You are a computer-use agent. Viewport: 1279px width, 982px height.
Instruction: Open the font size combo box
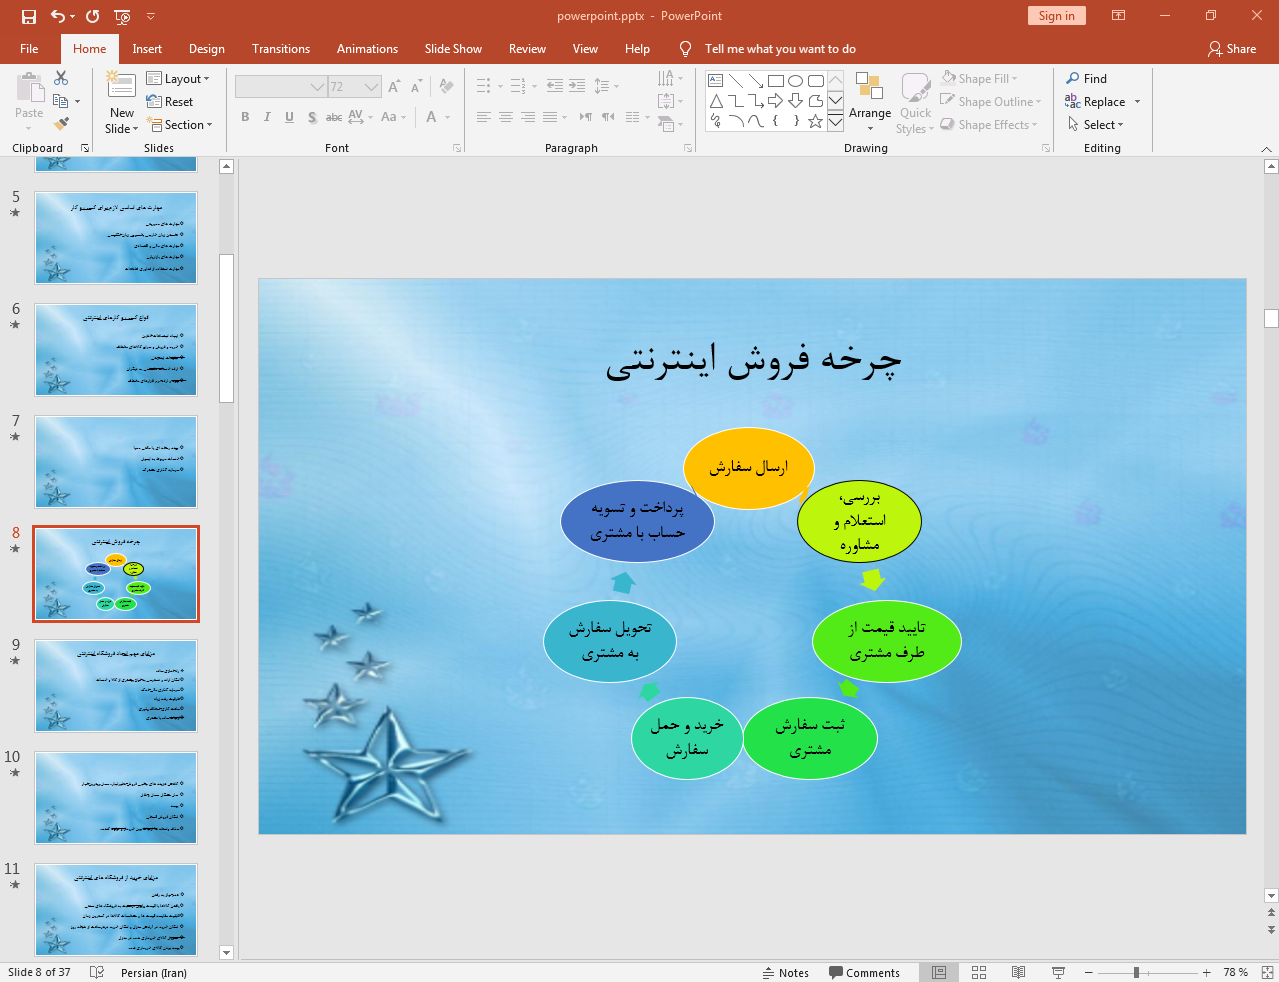(355, 87)
